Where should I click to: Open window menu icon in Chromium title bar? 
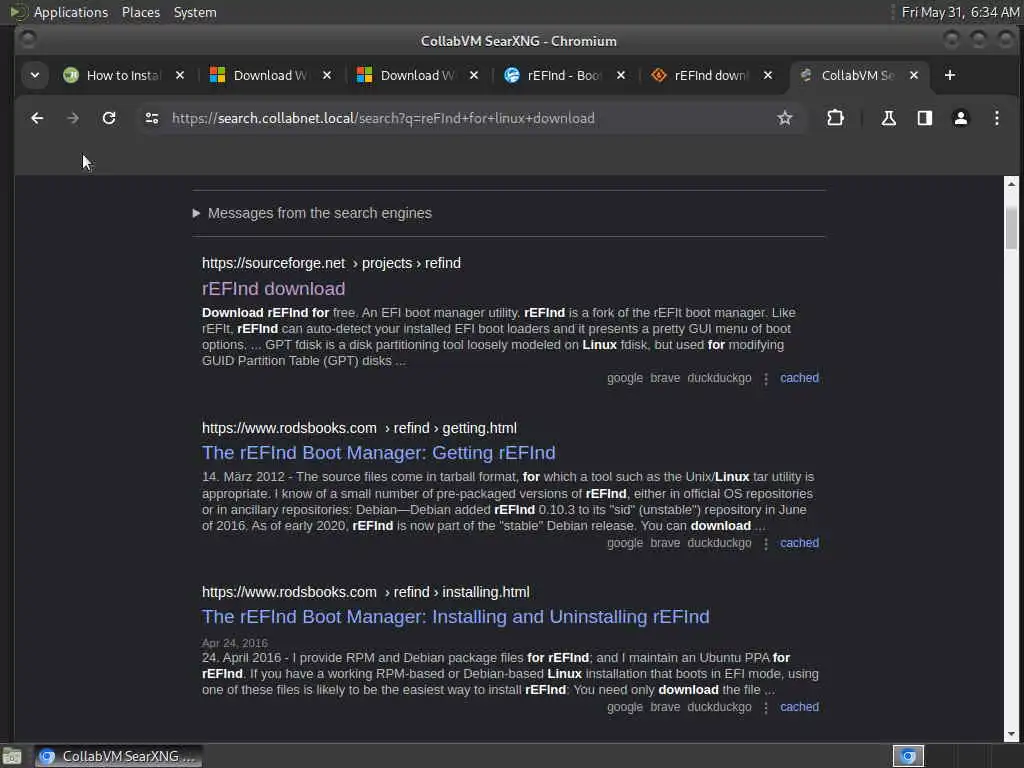[x=27, y=40]
